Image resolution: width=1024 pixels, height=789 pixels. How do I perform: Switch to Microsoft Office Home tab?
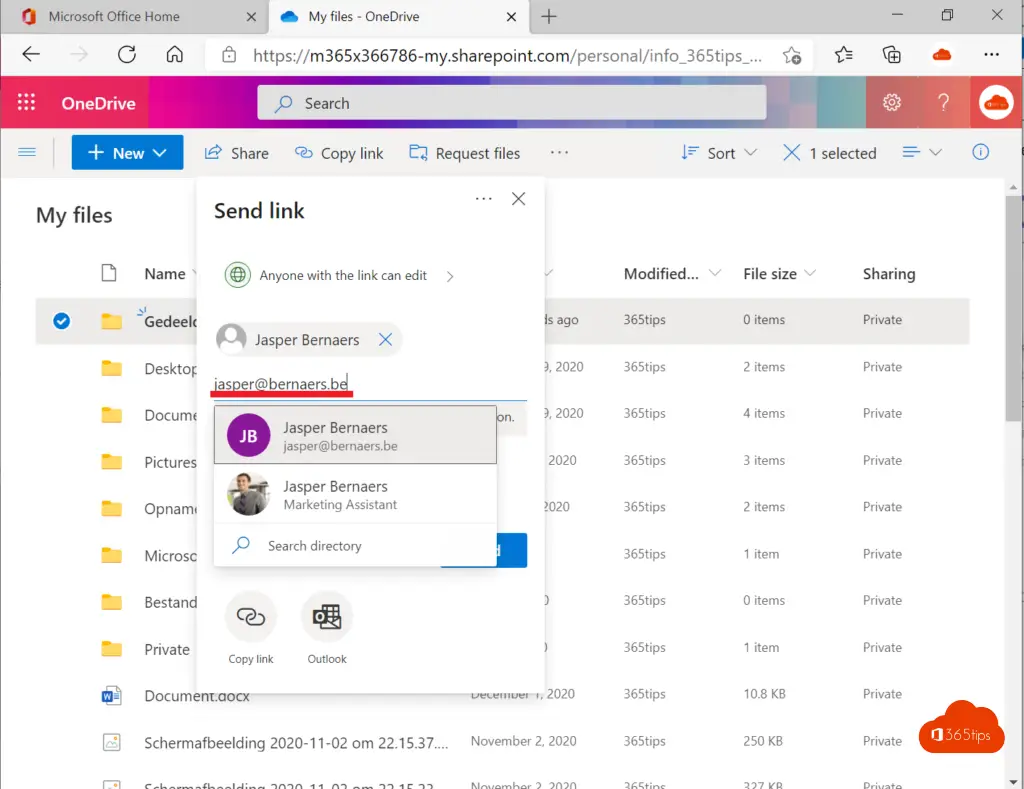click(114, 17)
